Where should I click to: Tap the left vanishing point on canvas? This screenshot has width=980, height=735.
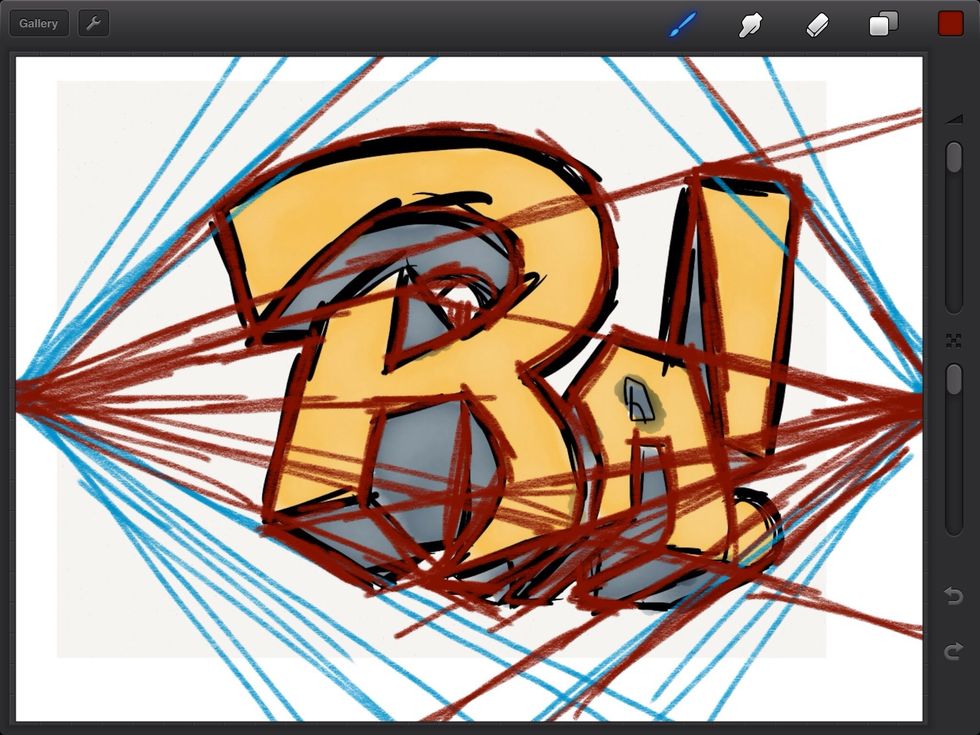pos(22,393)
